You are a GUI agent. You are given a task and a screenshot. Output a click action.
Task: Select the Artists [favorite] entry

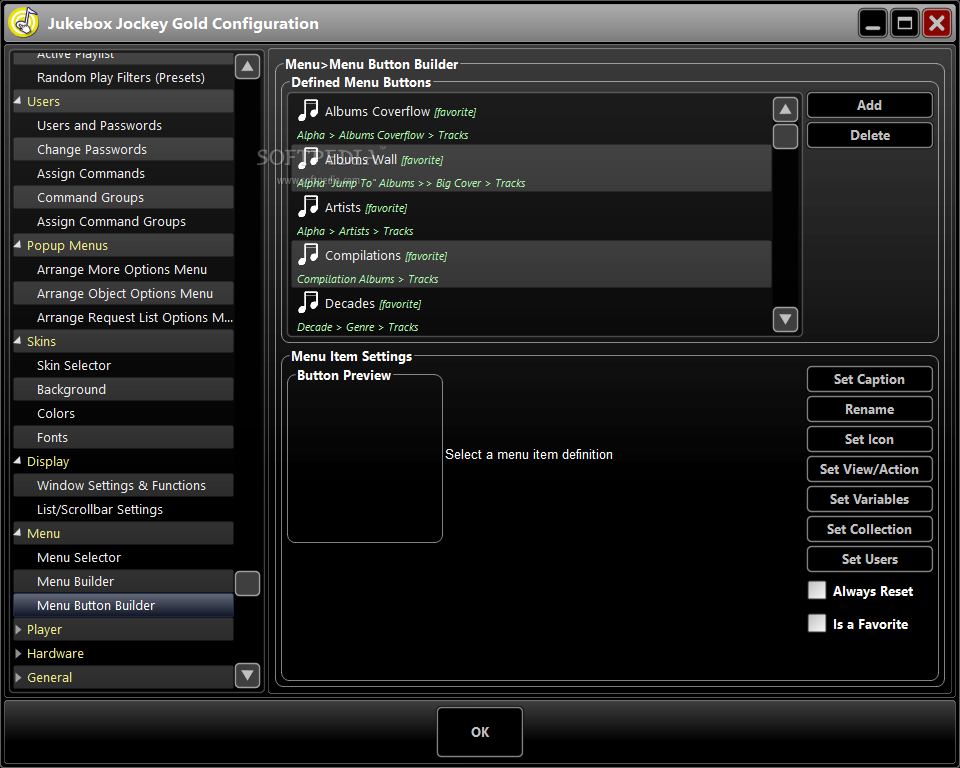point(531,216)
